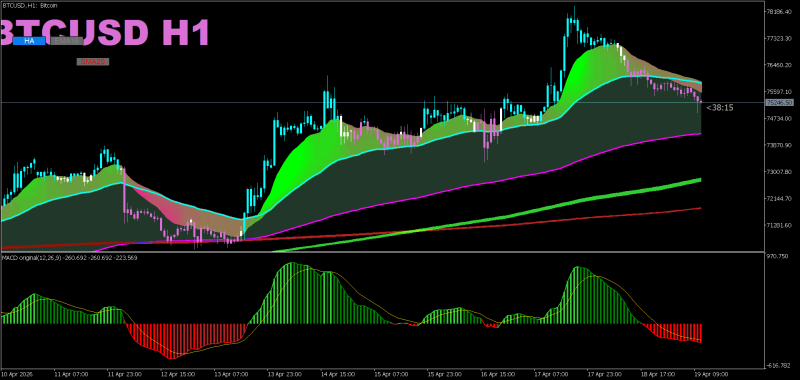Click the '17 Apr 23:00' time axis label
Viewport: 800px width, 380px height.
click(x=604, y=374)
